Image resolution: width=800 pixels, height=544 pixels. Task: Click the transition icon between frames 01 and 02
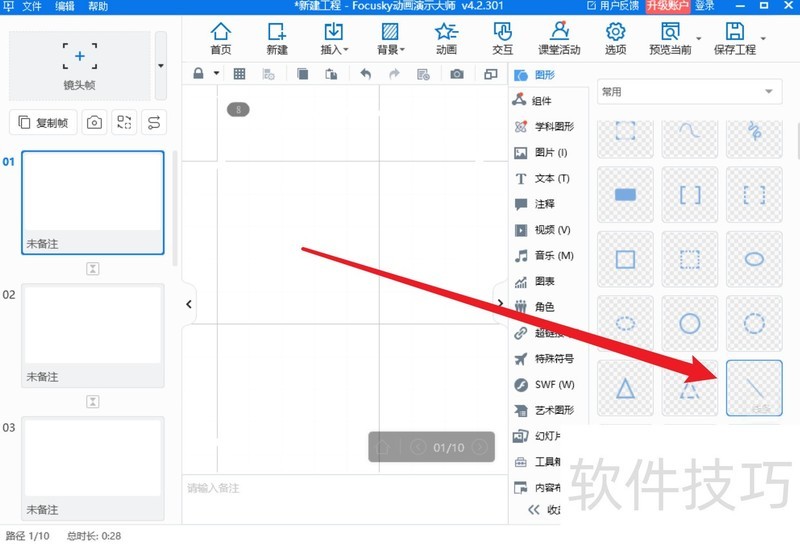[92, 269]
